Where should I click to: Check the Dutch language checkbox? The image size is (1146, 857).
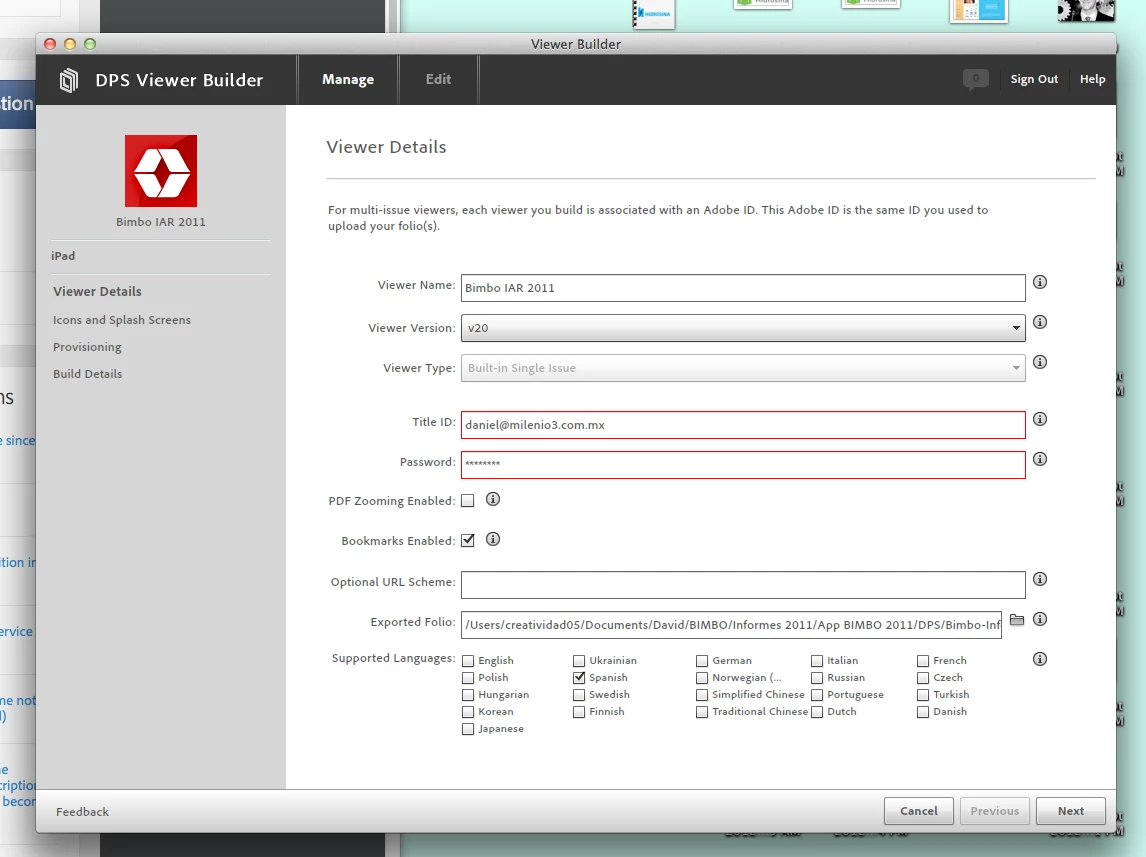[x=817, y=712]
